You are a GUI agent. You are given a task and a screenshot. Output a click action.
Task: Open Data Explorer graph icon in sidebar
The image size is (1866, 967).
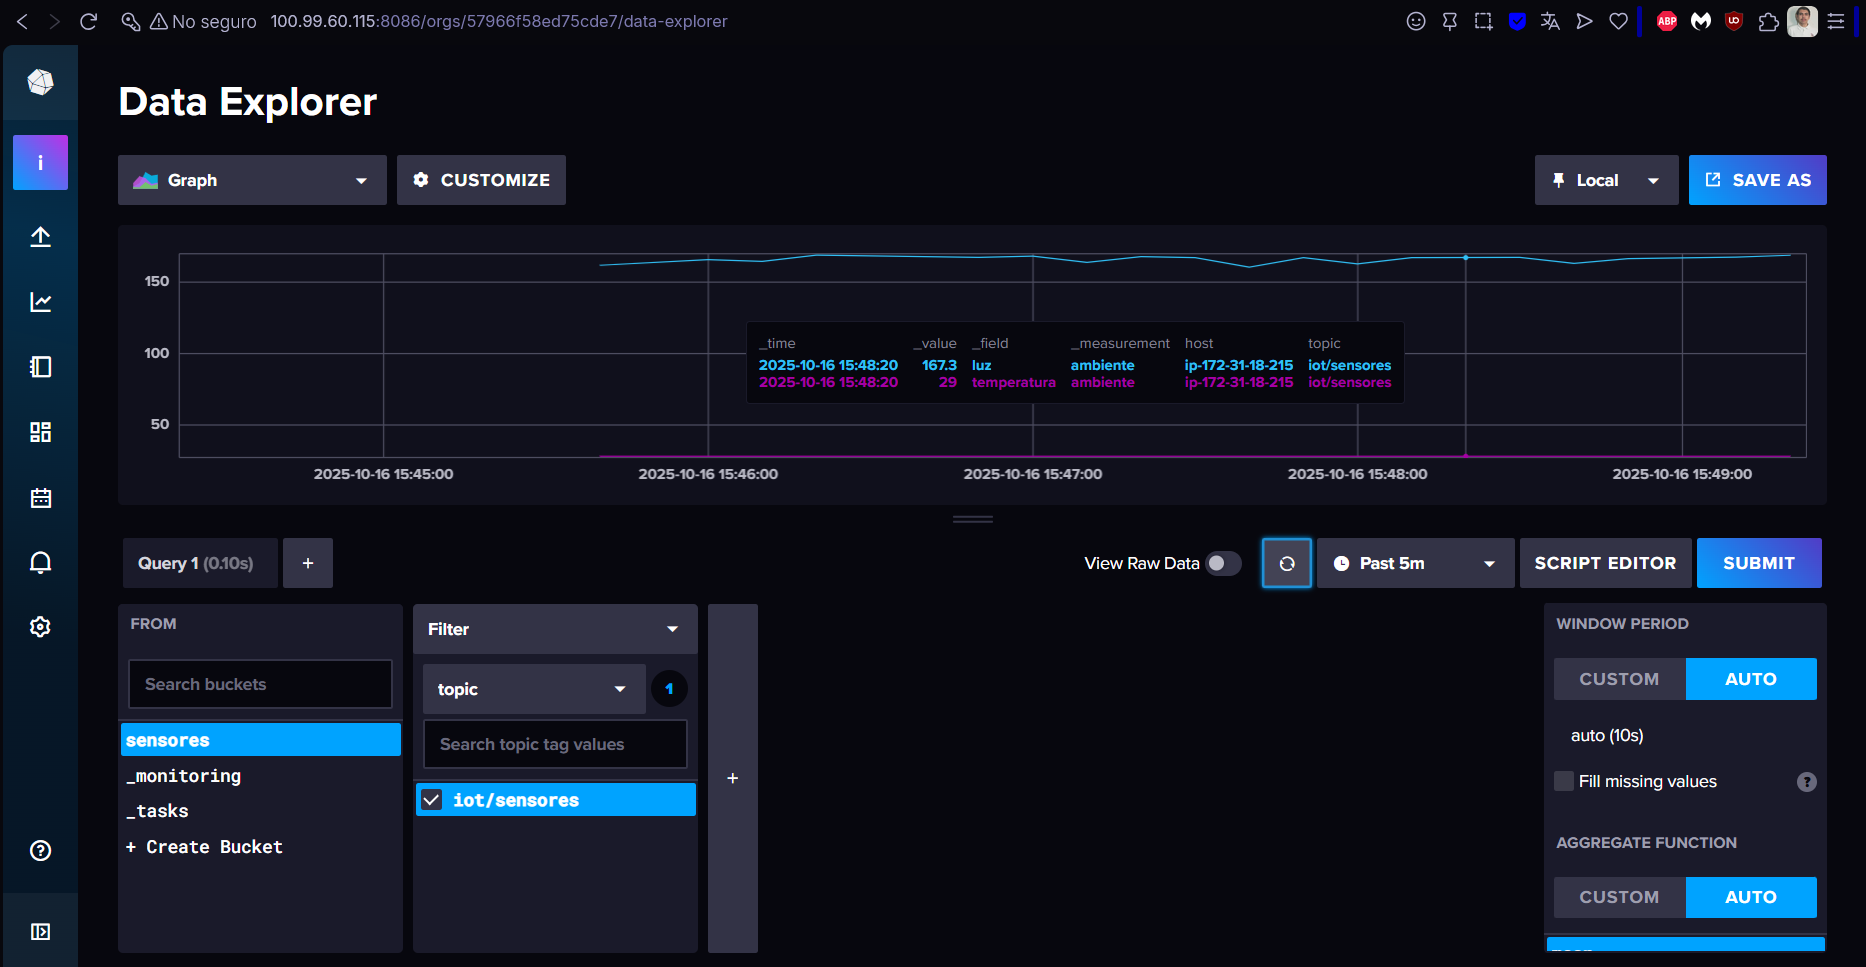[x=40, y=302]
